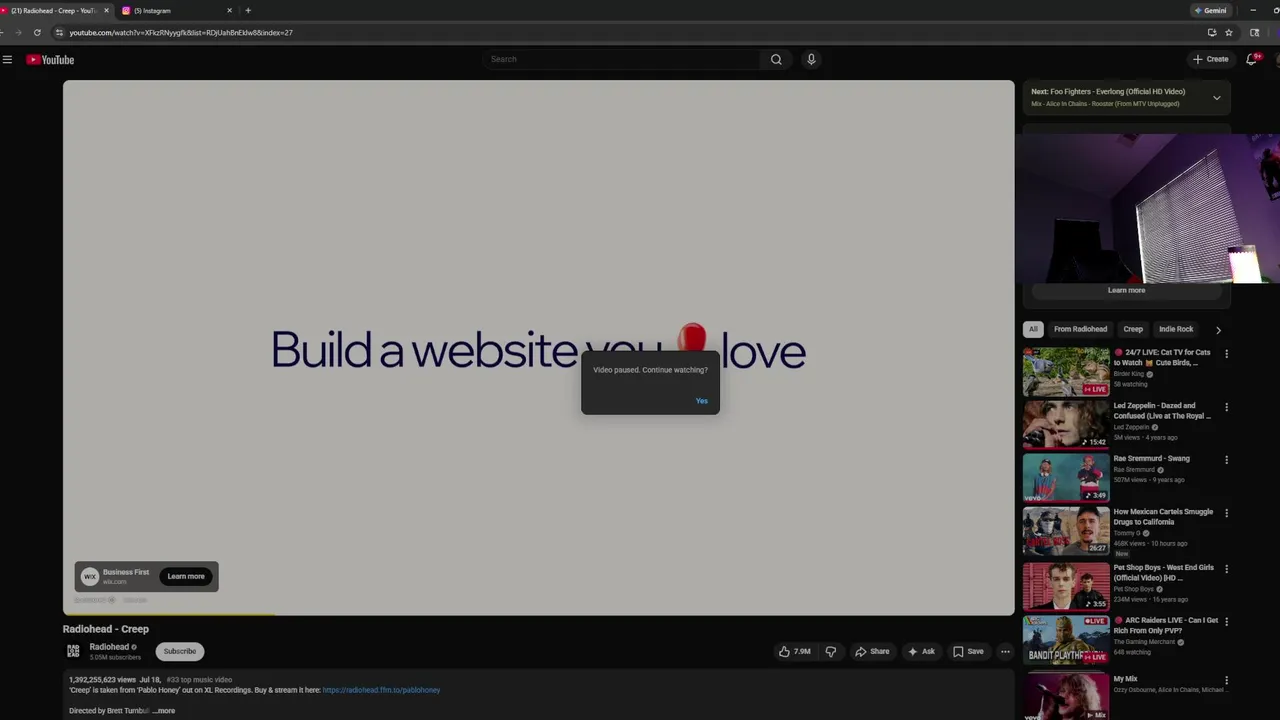This screenshot has height=720, width=1280.
Task: Open Rae Sremmurd - Swang thumbnail
Action: click(1066, 477)
